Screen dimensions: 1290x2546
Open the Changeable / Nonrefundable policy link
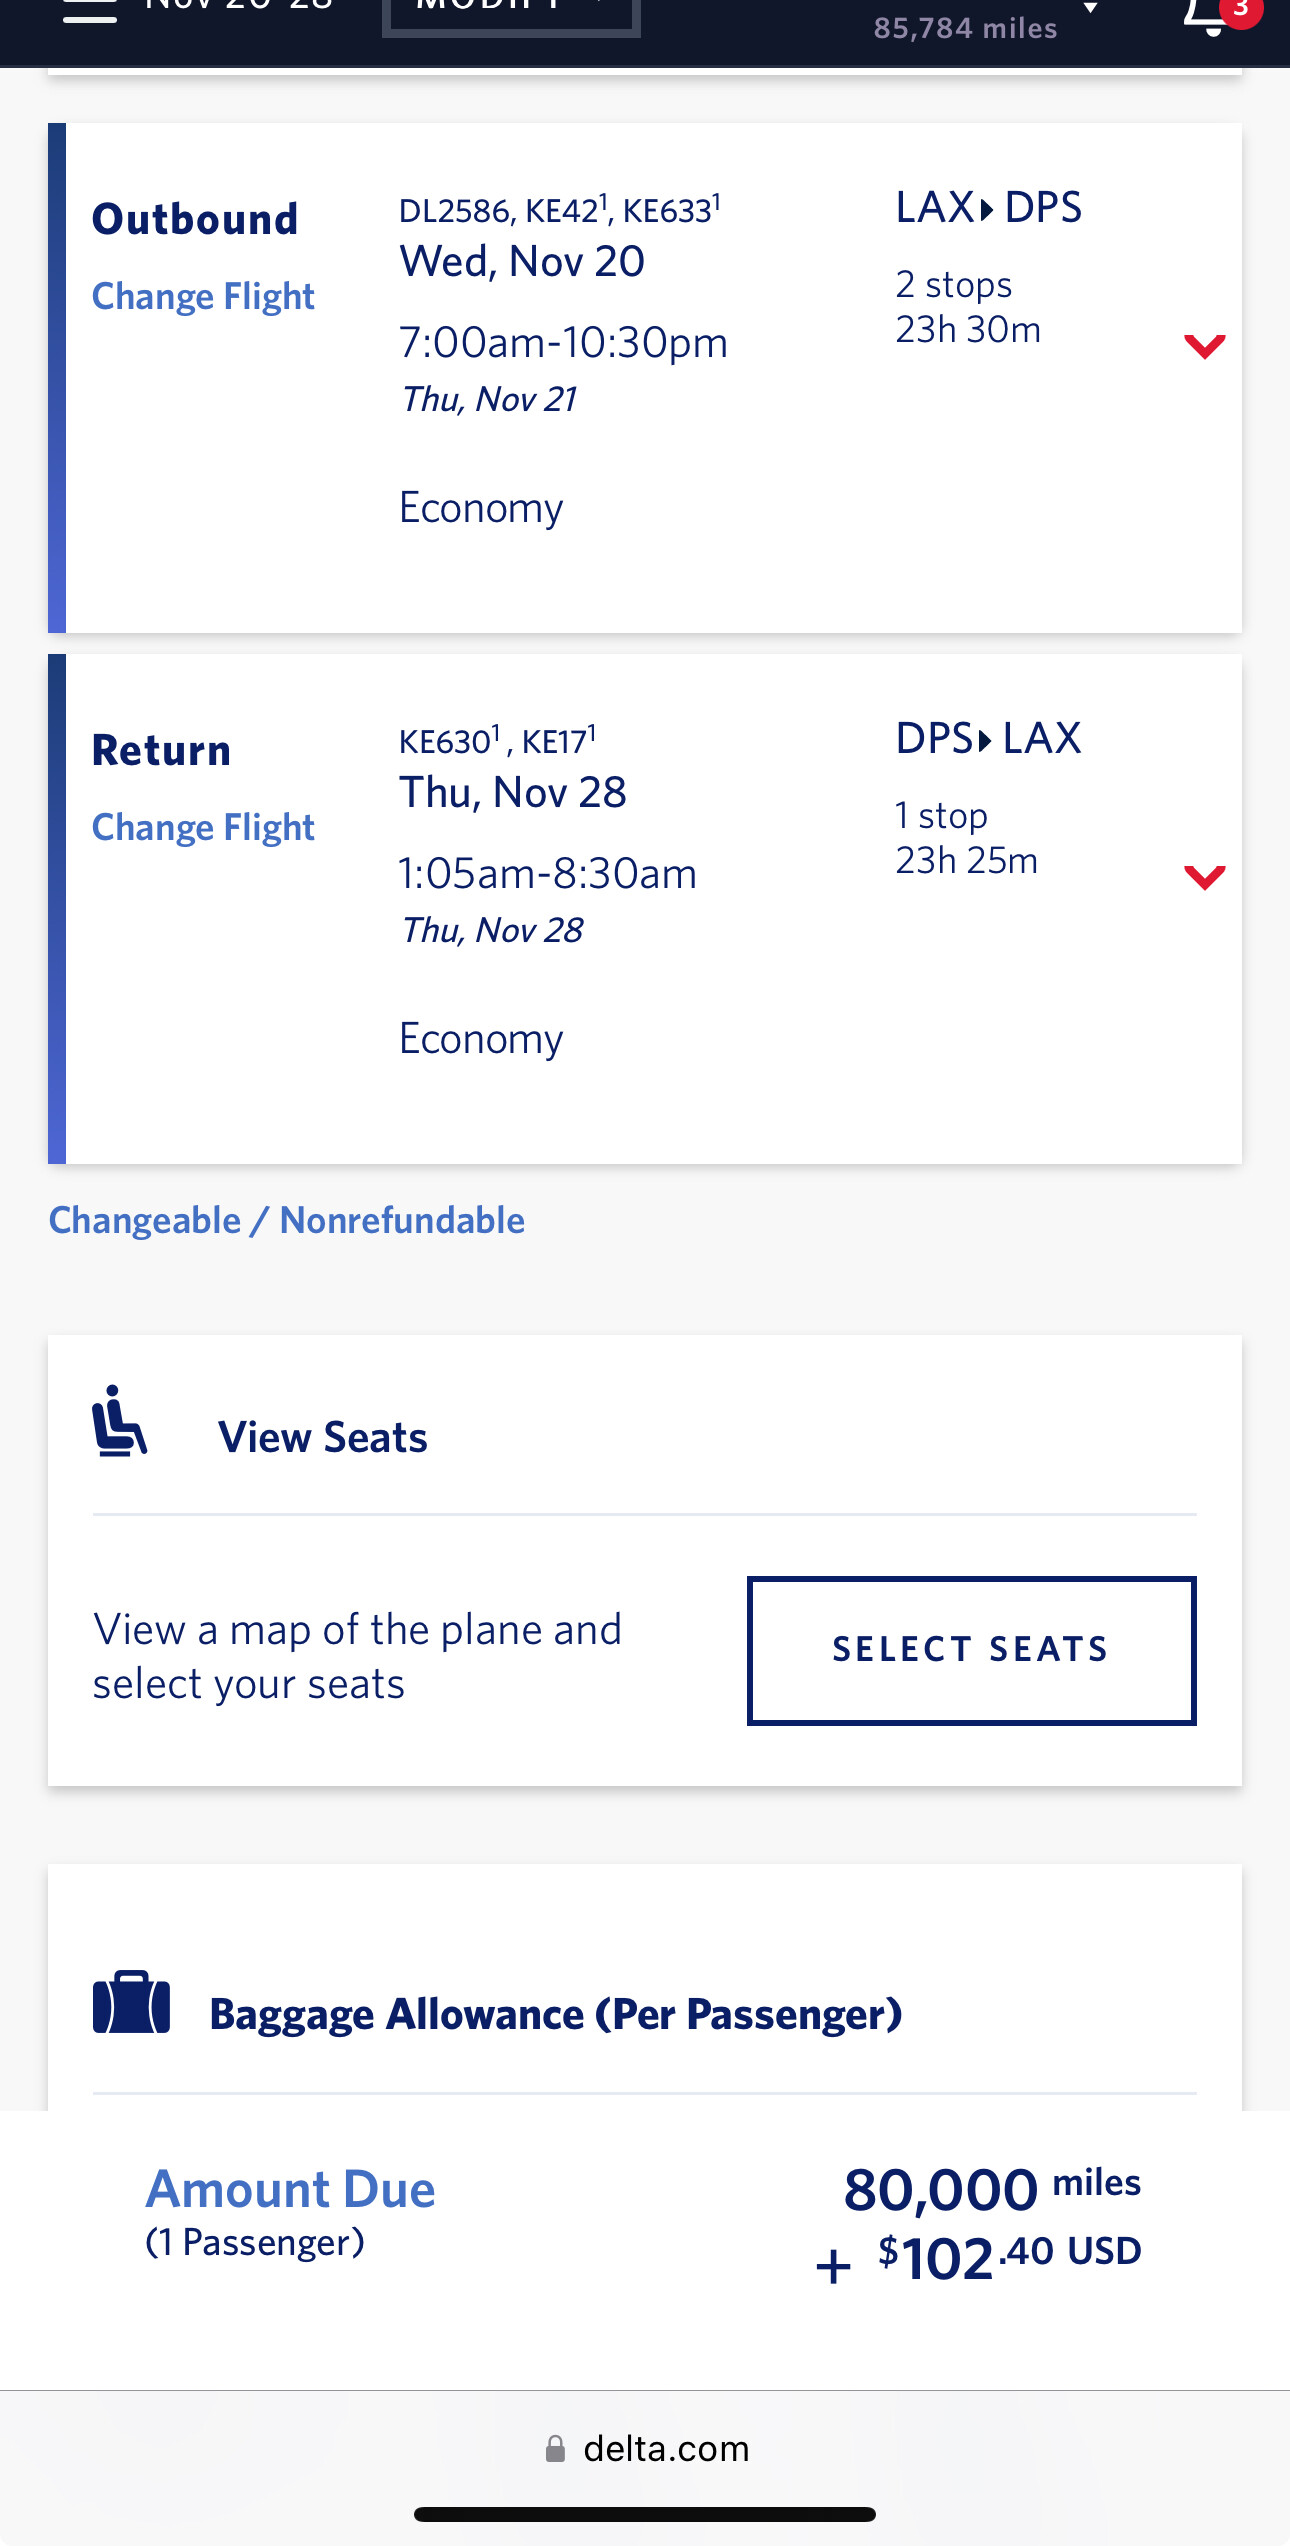click(x=287, y=1220)
